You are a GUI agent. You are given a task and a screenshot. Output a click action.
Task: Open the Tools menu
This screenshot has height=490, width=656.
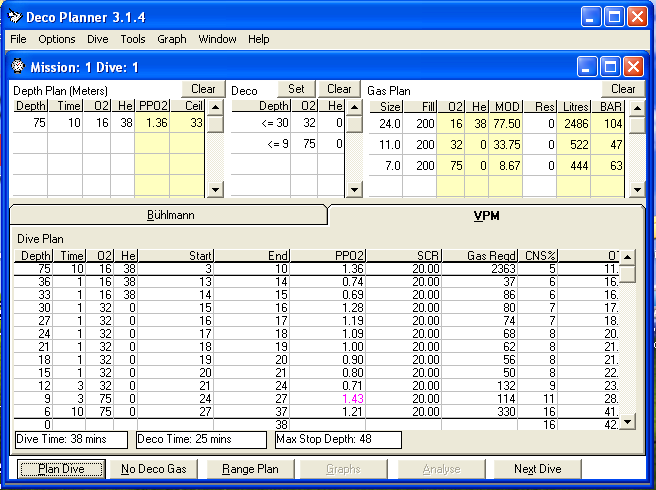click(x=133, y=39)
